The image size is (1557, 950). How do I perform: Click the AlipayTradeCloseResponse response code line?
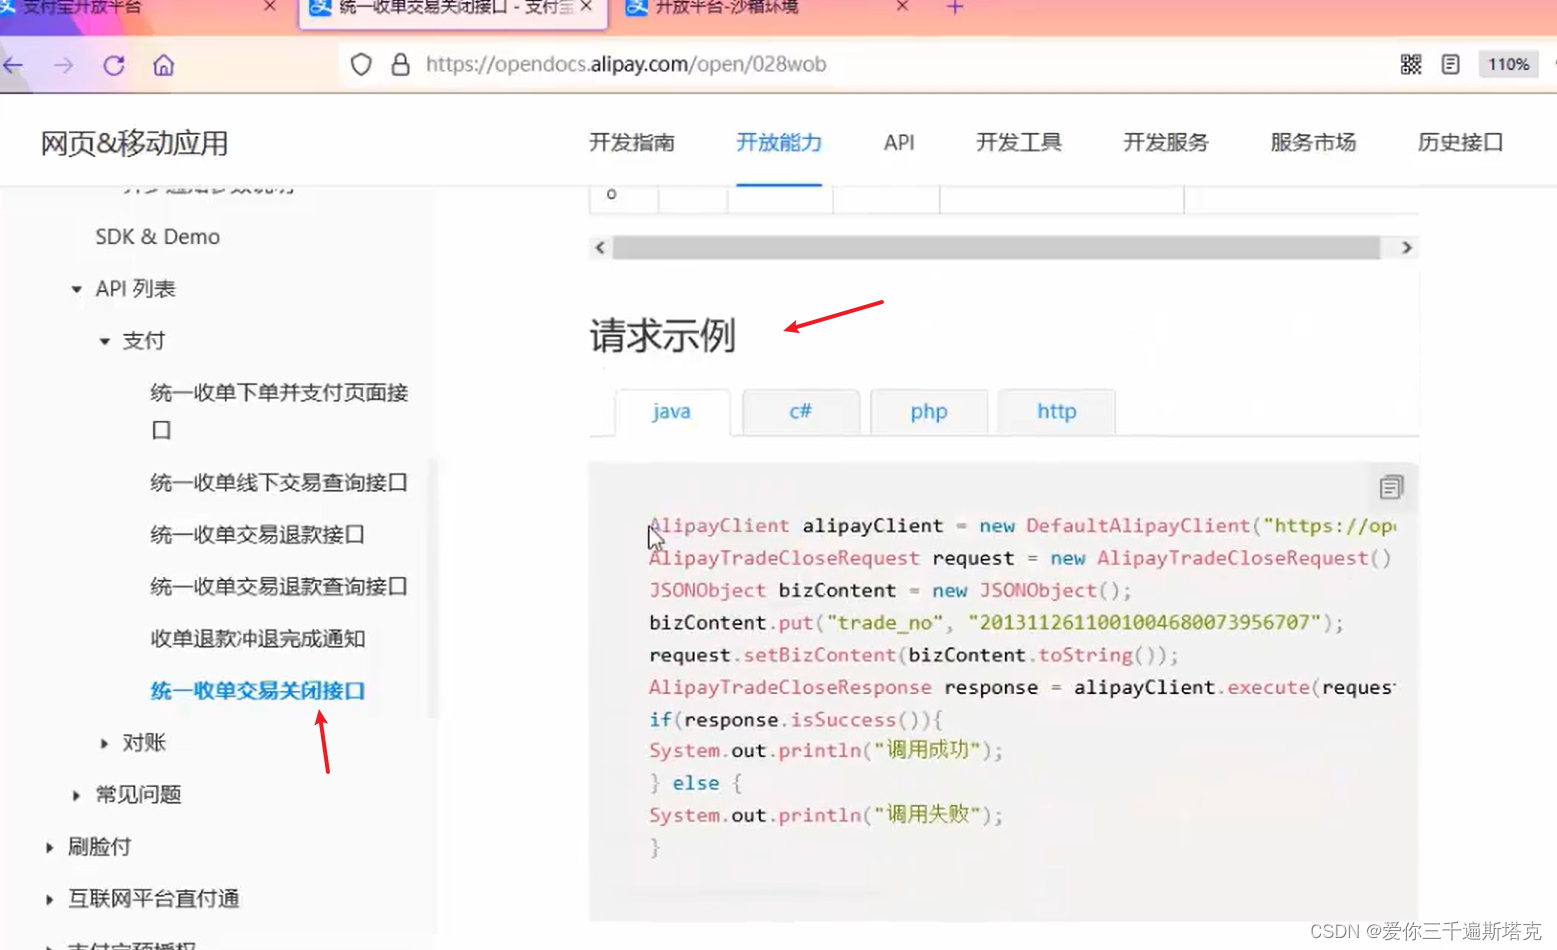[x=1022, y=688]
